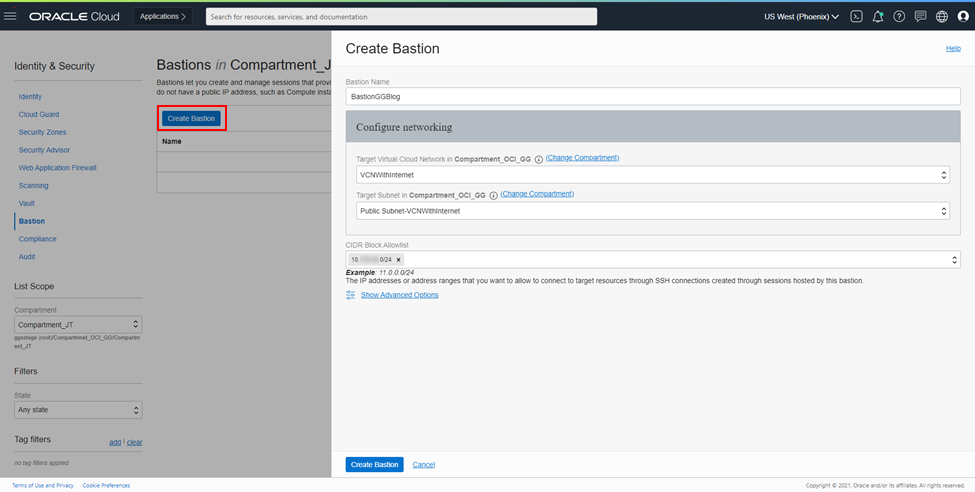Open the Cloud Shell icon
The width and height of the screenshot is (975, 492).
[x=856, y=17]
